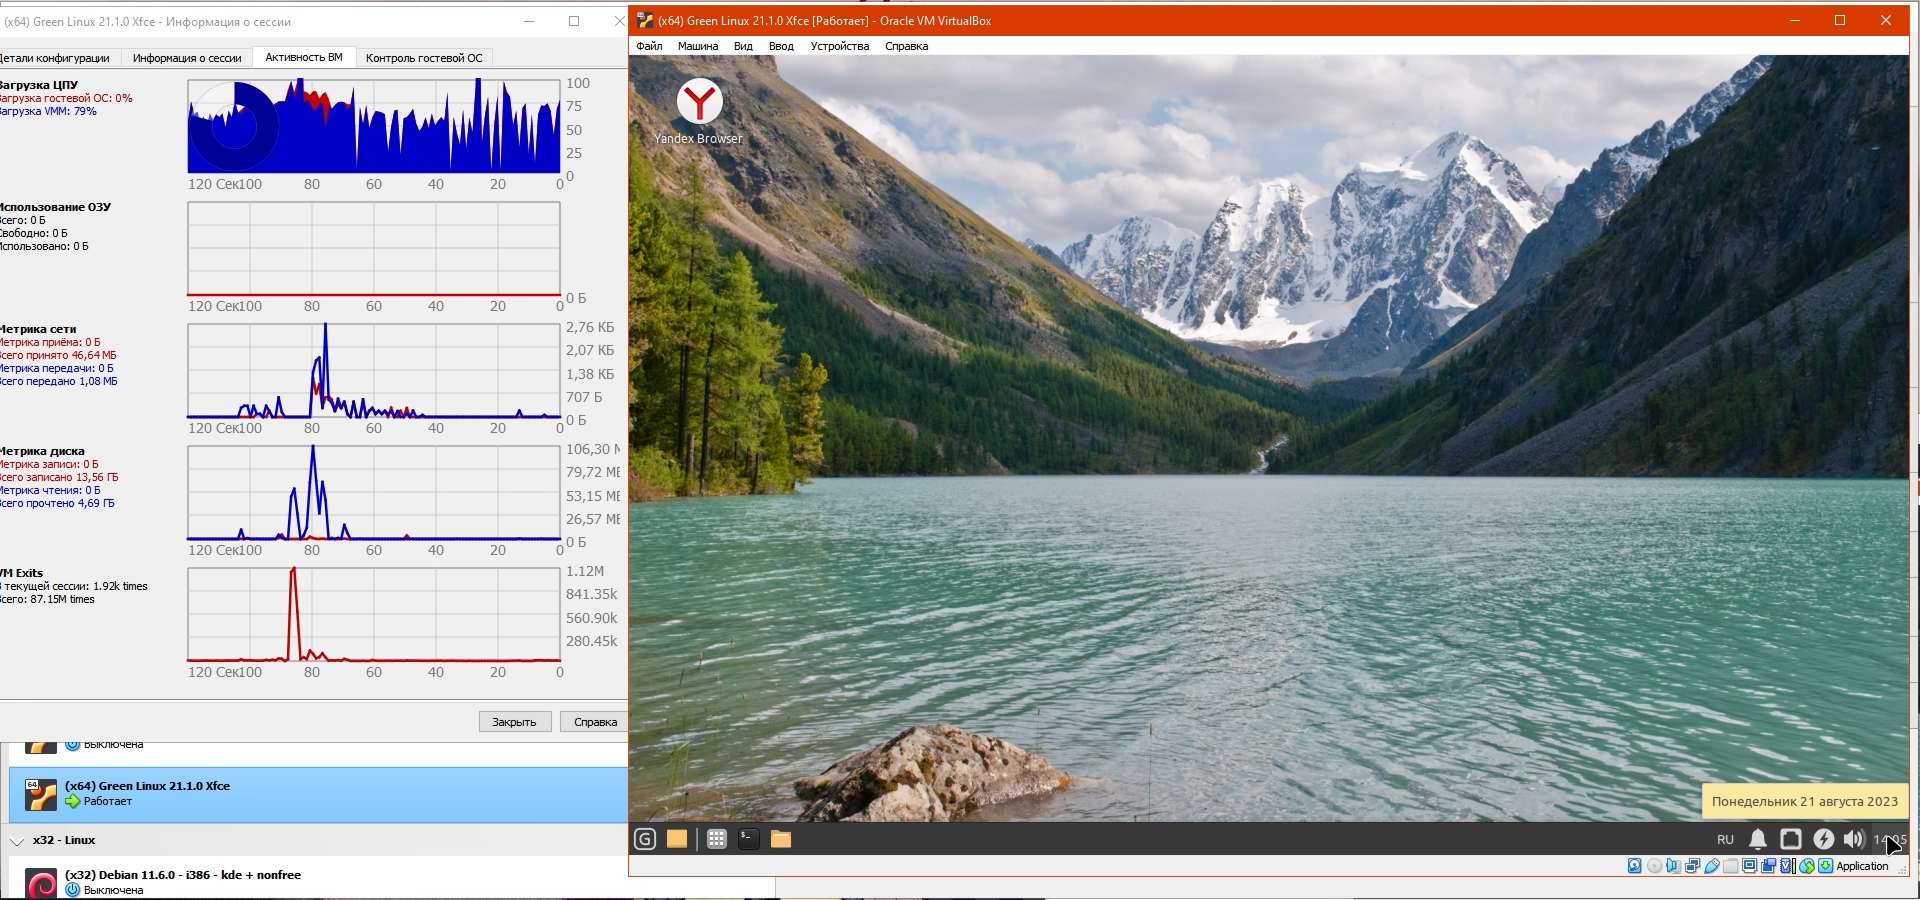Switch to Информация о сессии tab
1920x900 pixels.
point(187,58)
